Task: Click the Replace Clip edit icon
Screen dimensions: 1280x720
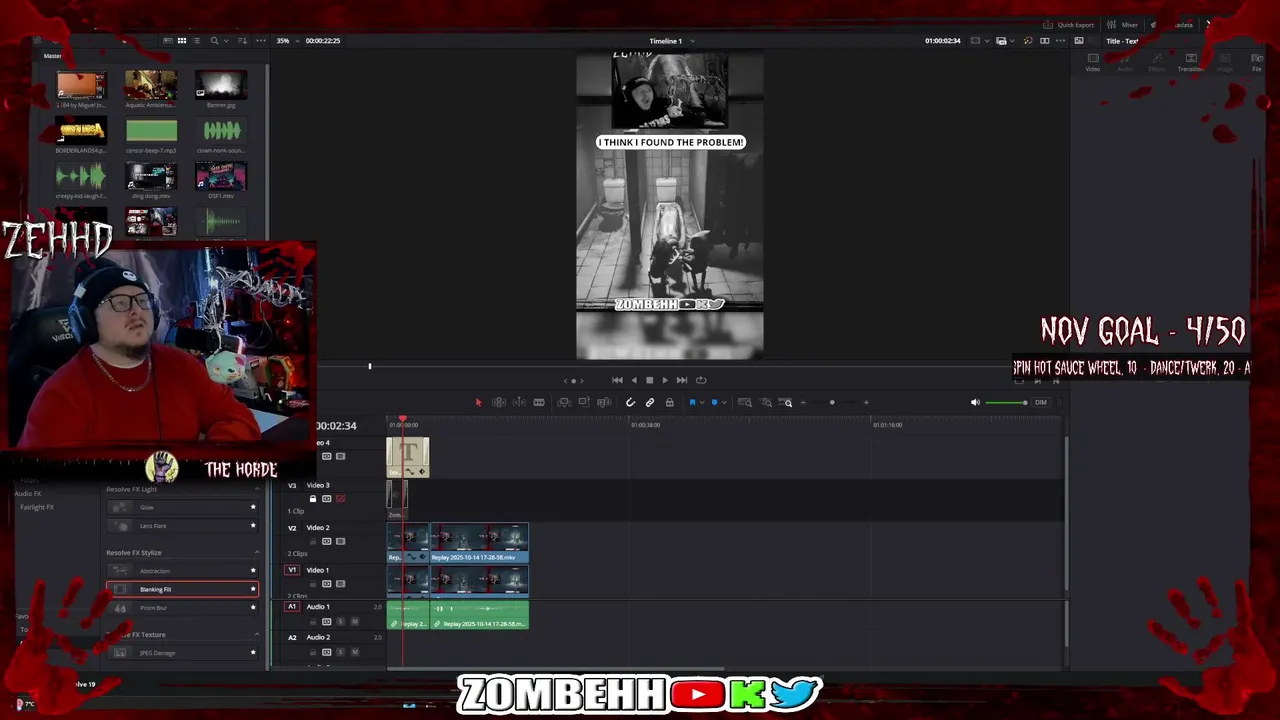Action: point(604,402)
